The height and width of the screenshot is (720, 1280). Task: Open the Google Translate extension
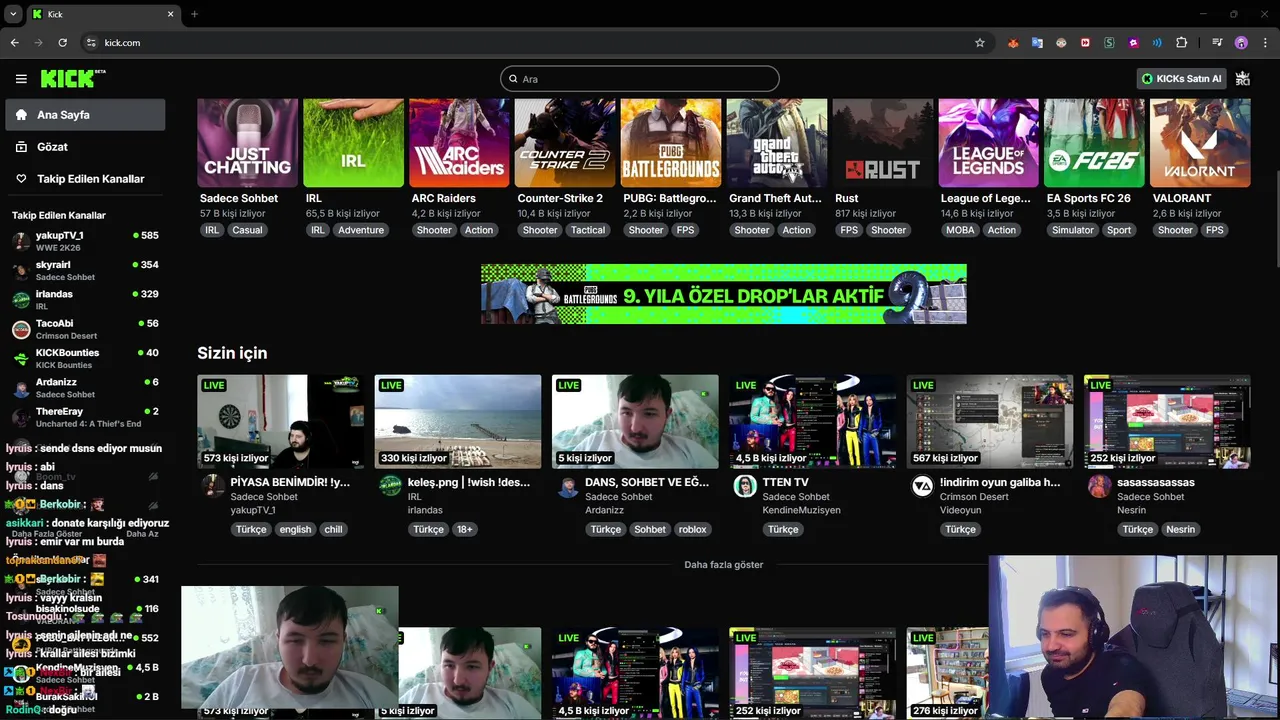click(x=1037, y=43)
